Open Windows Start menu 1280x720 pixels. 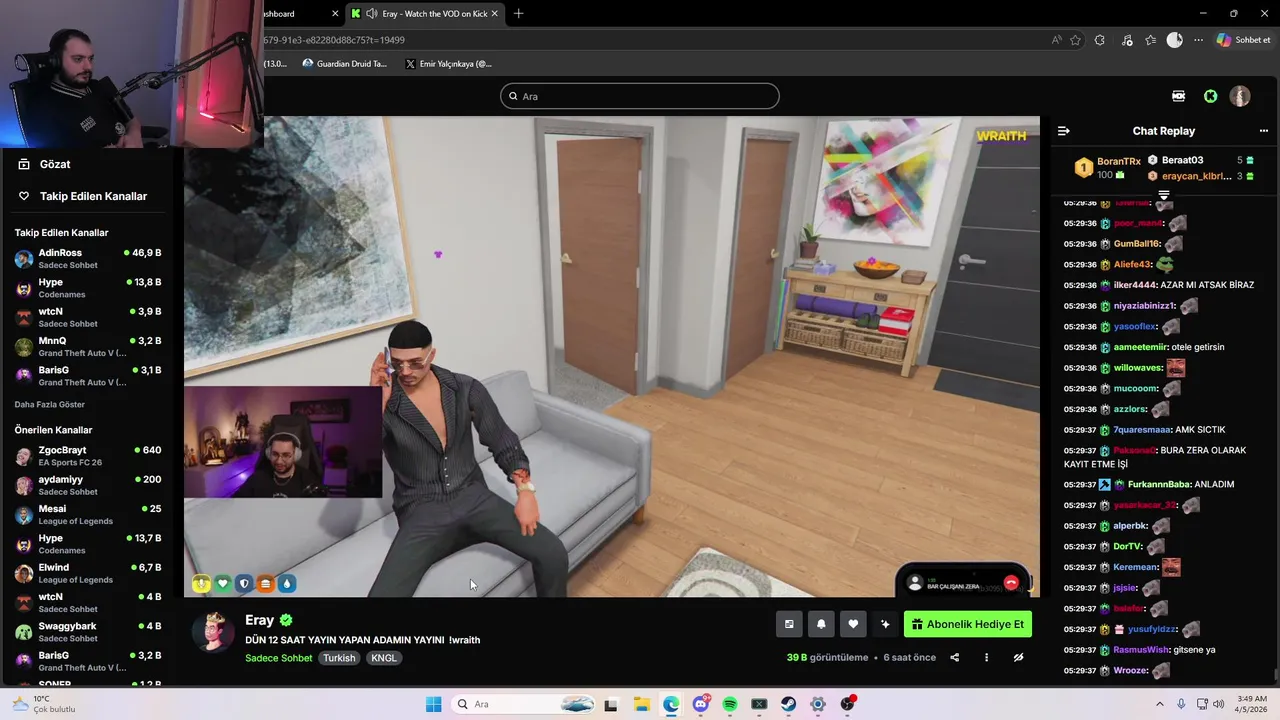click(433, 704)
